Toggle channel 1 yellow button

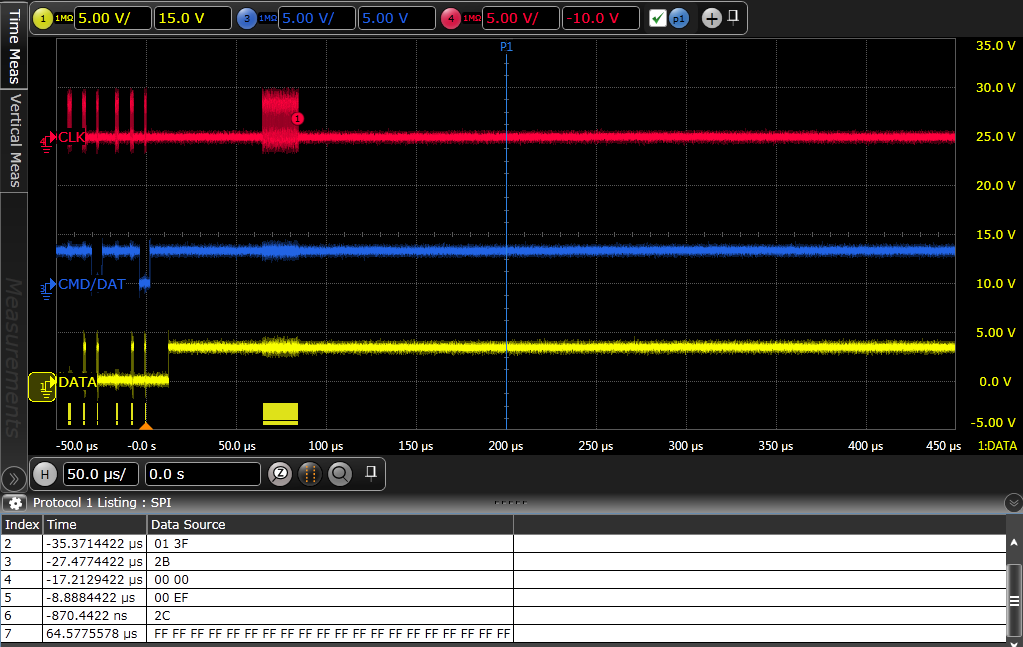[x=43, y=18]
